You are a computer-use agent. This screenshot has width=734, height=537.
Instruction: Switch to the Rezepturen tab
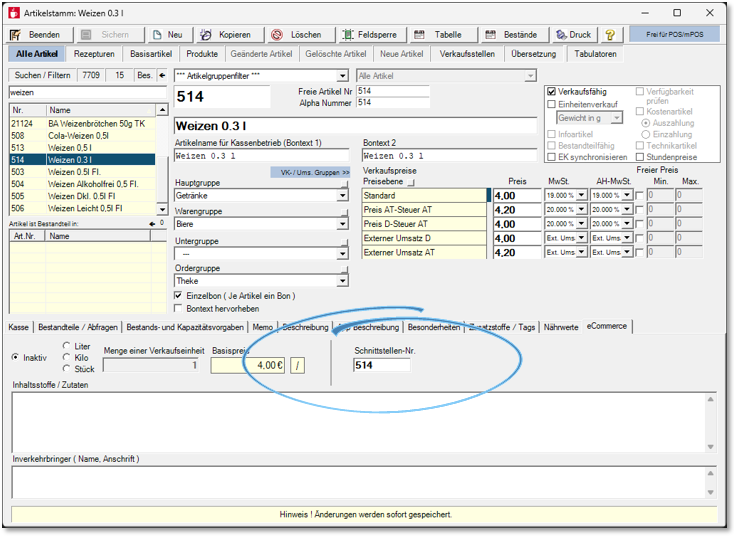[94, 54]
